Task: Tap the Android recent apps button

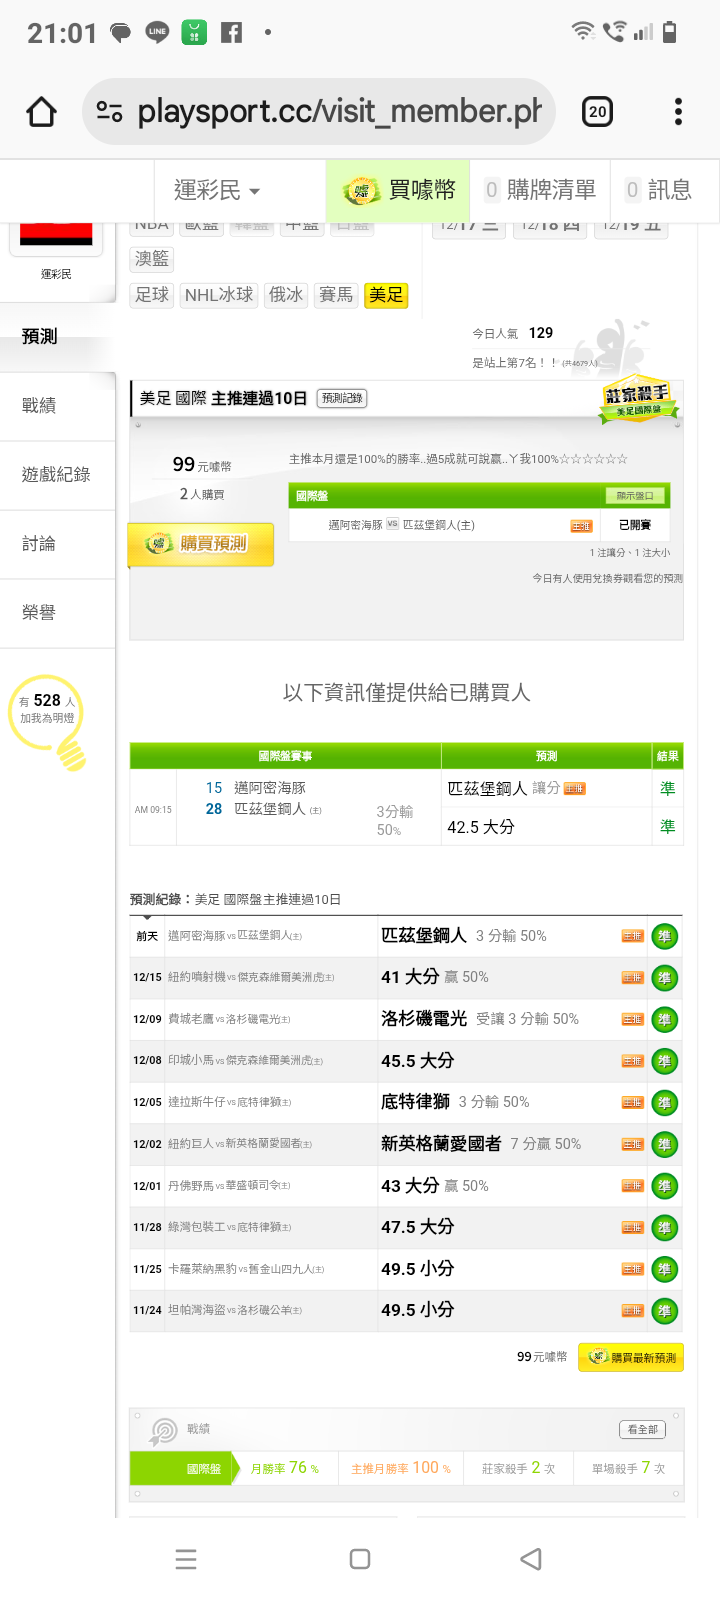Action: pyautogui.click(x=186, y=1559)
